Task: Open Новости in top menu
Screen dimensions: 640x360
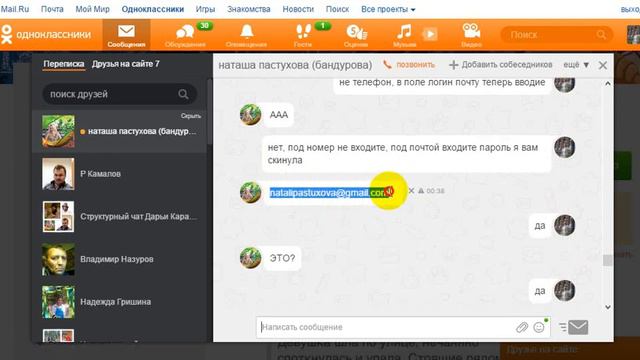Action: pos(298,9)
